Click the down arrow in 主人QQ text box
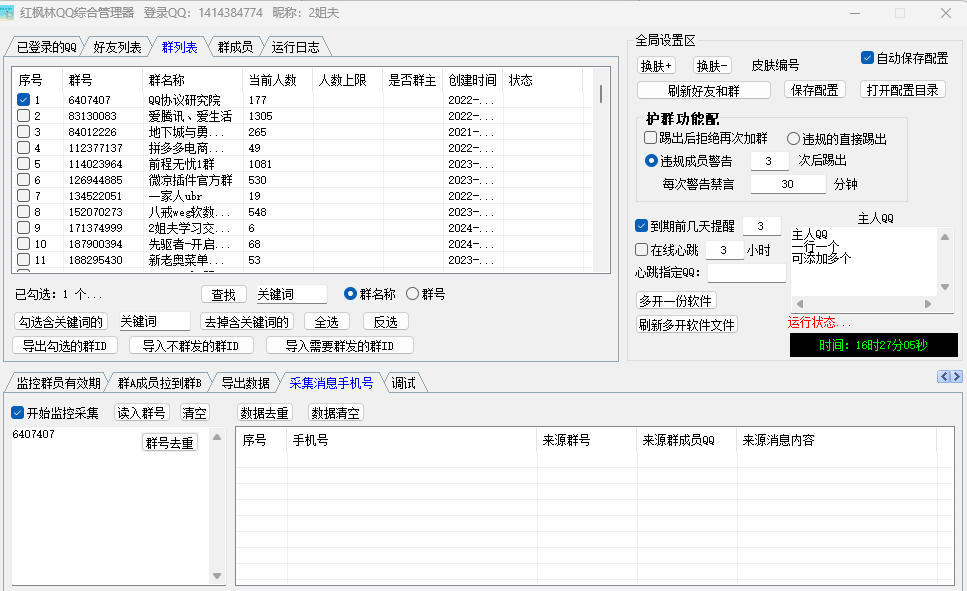 [945, 287]
